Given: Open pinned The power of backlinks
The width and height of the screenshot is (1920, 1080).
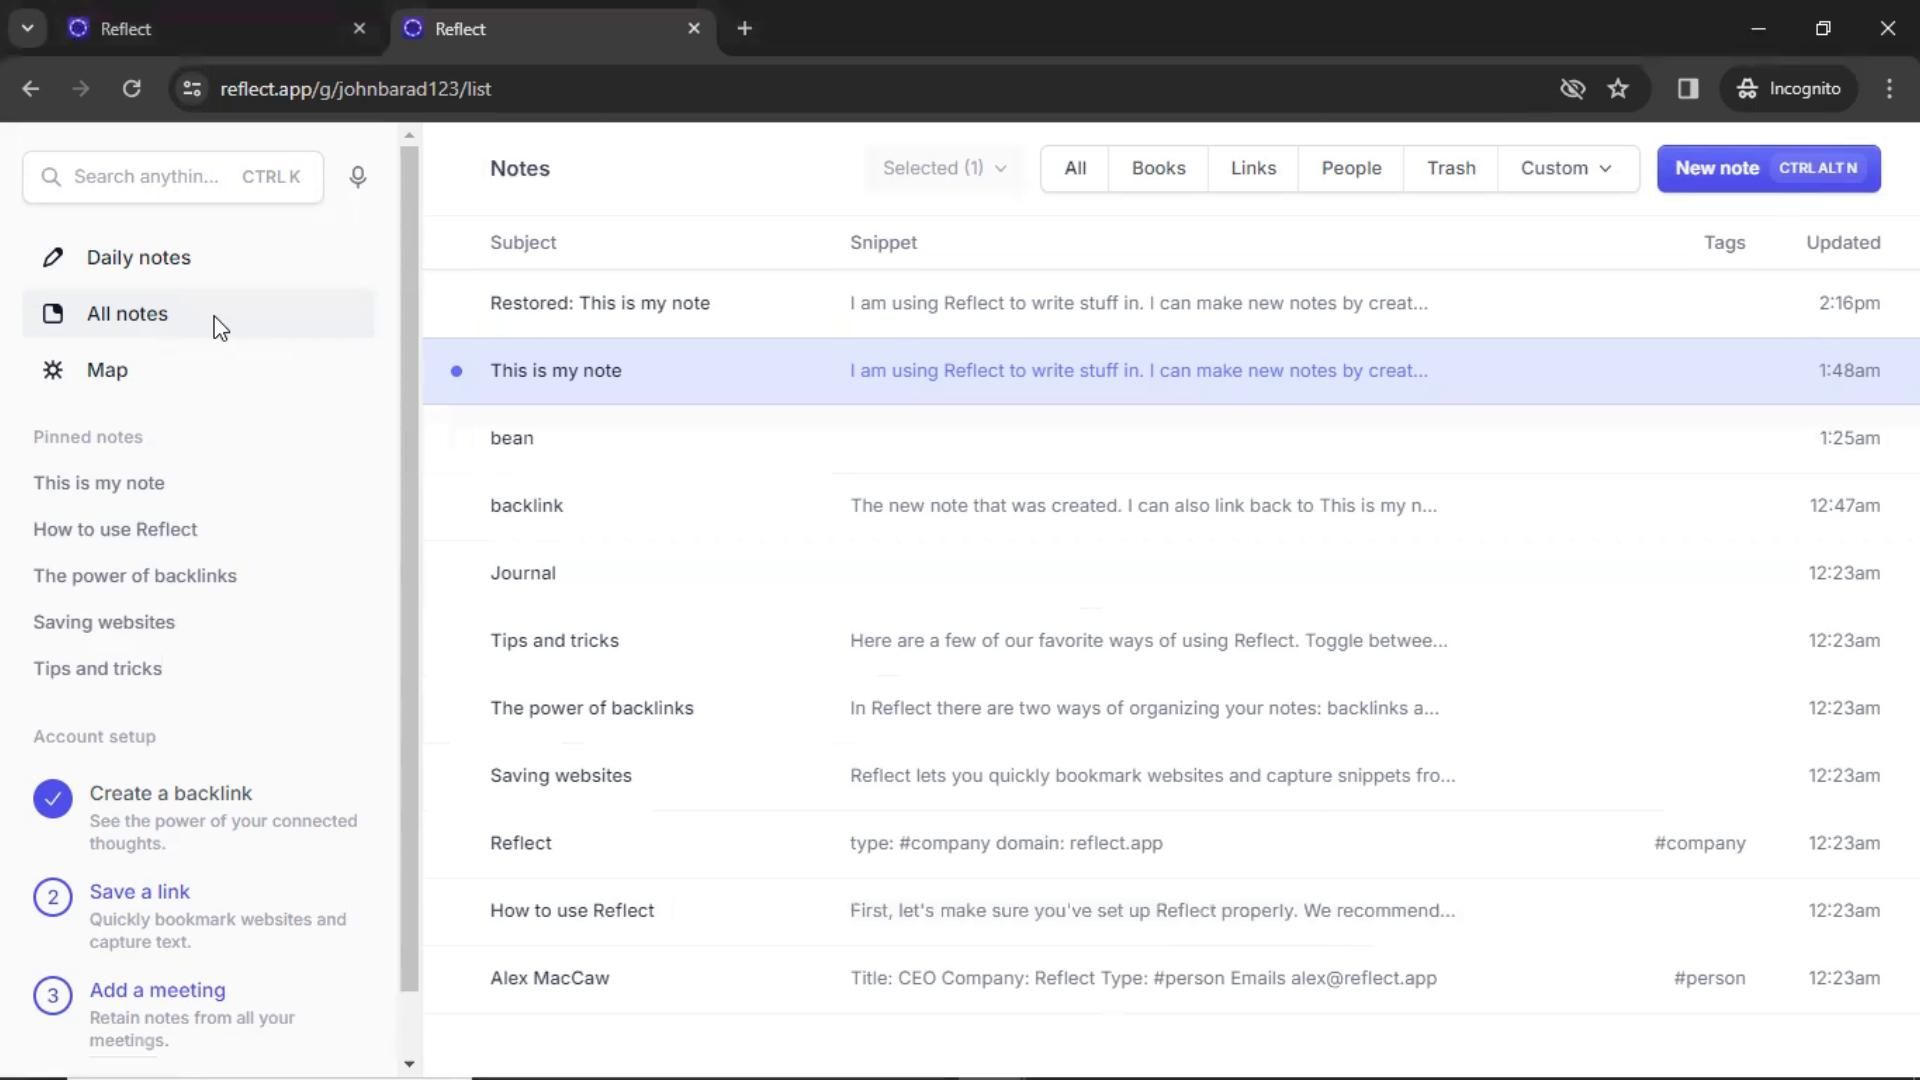Looking at the screenshot, I should point(135,576).
